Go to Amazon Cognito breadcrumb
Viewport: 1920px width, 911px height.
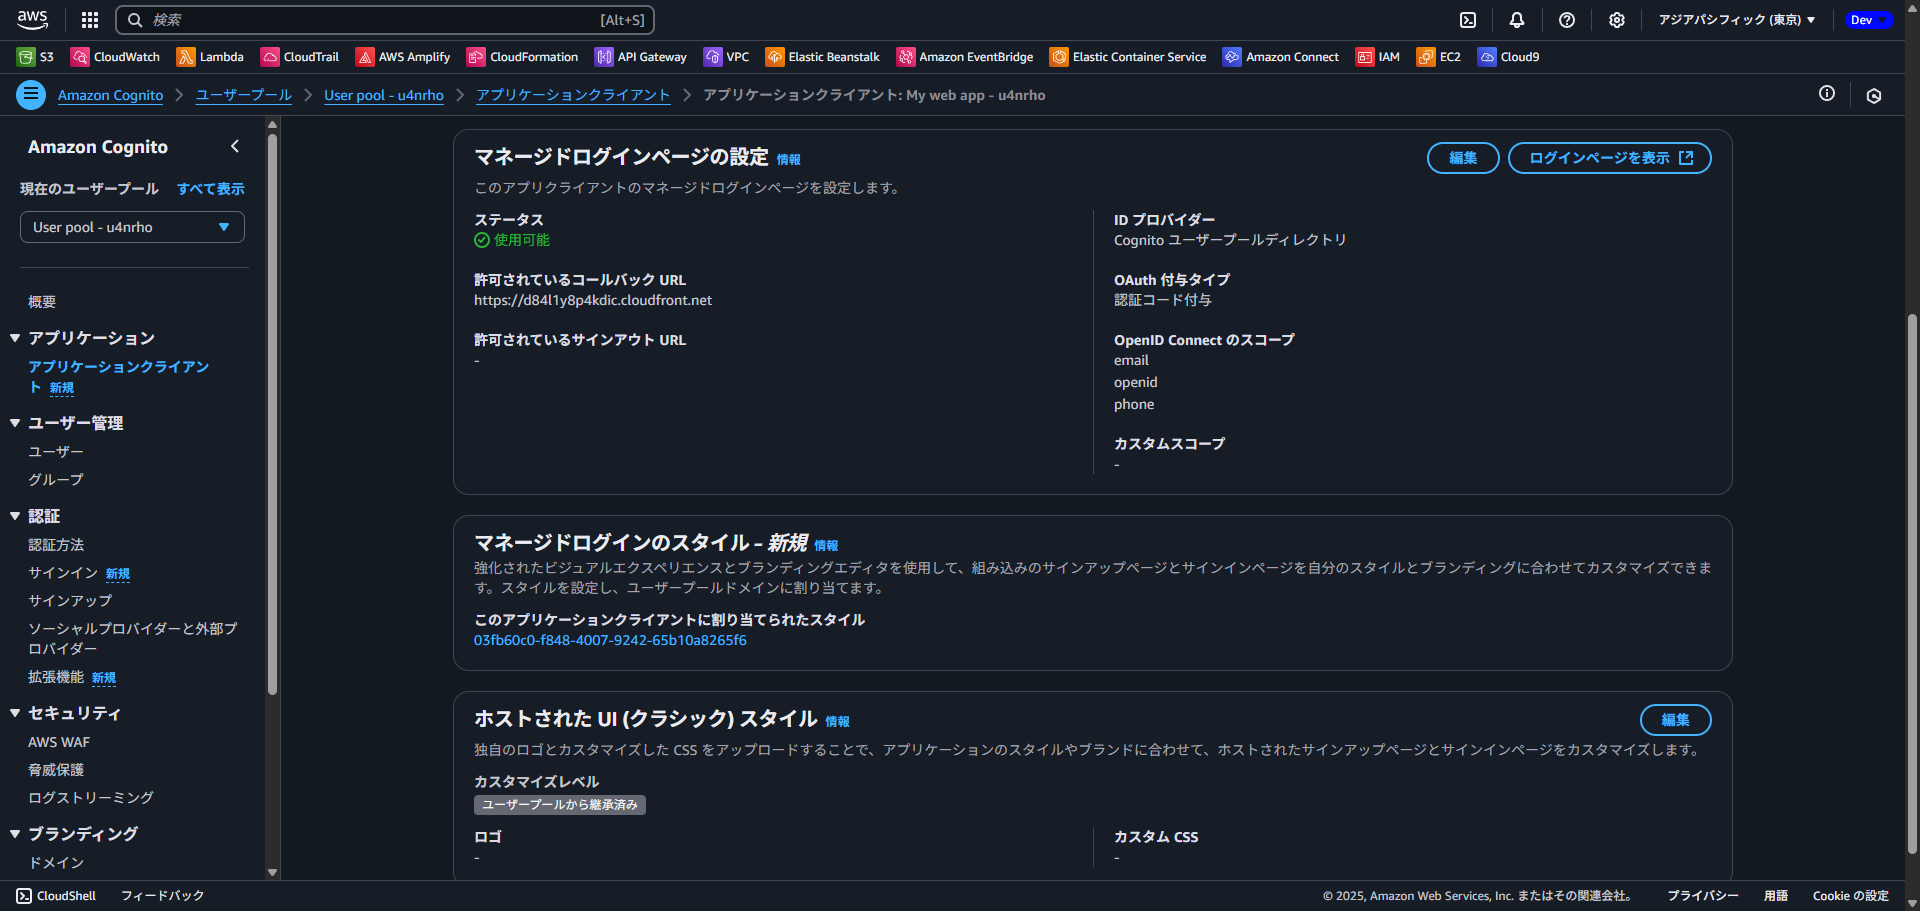tap(110, 95)
